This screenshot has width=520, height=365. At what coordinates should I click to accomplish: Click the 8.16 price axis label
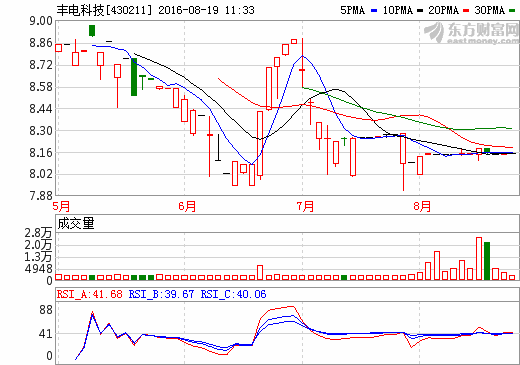(x=41, y=153)
